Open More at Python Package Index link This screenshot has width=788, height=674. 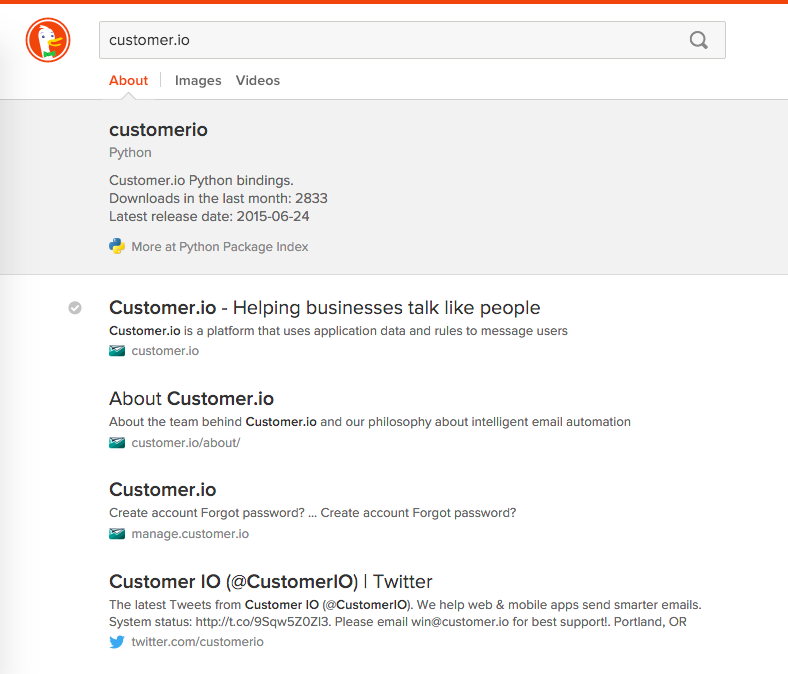[220, 247]
